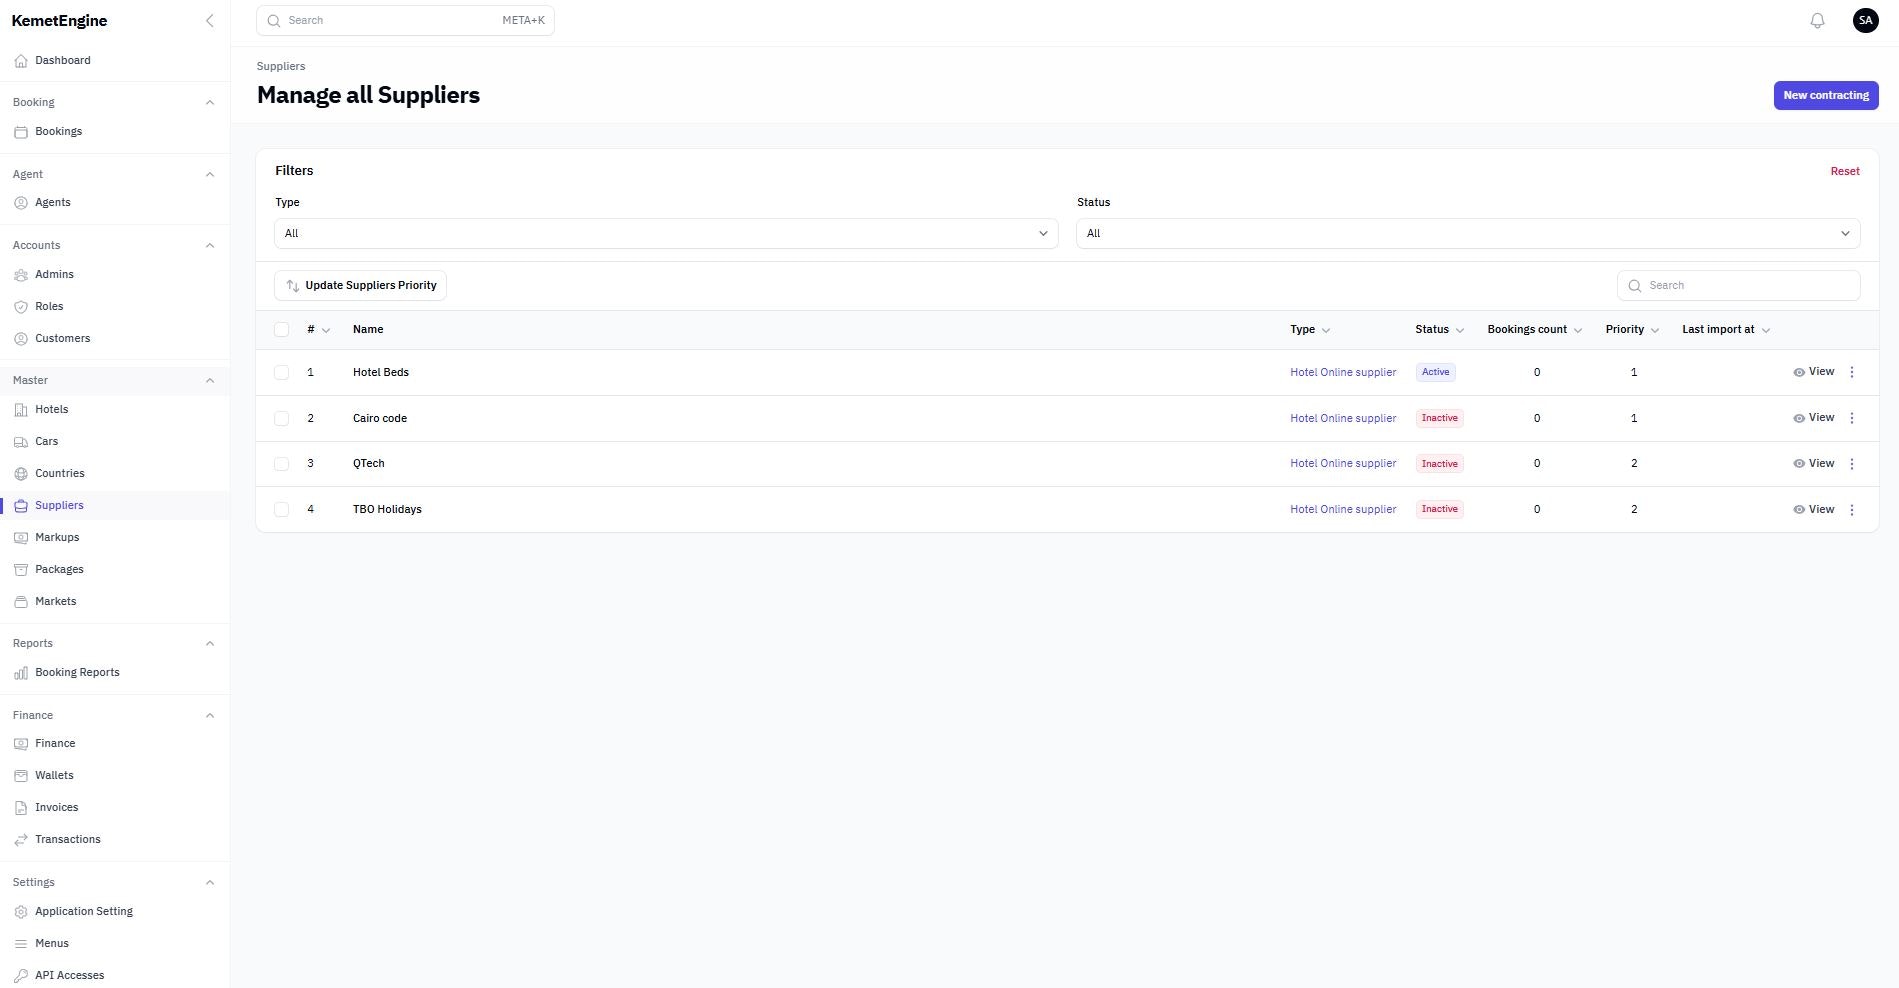Open row actions menu for TBO Holidays

(1852, 510)
